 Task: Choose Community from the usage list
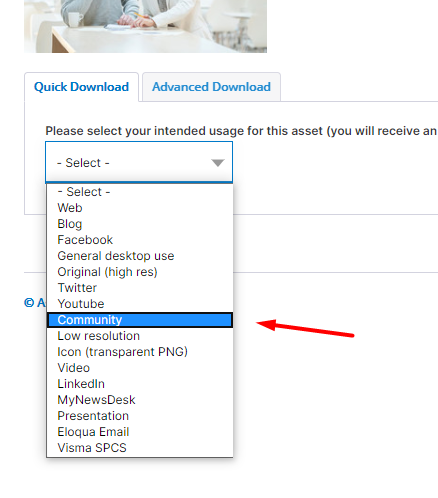point(140,320)
